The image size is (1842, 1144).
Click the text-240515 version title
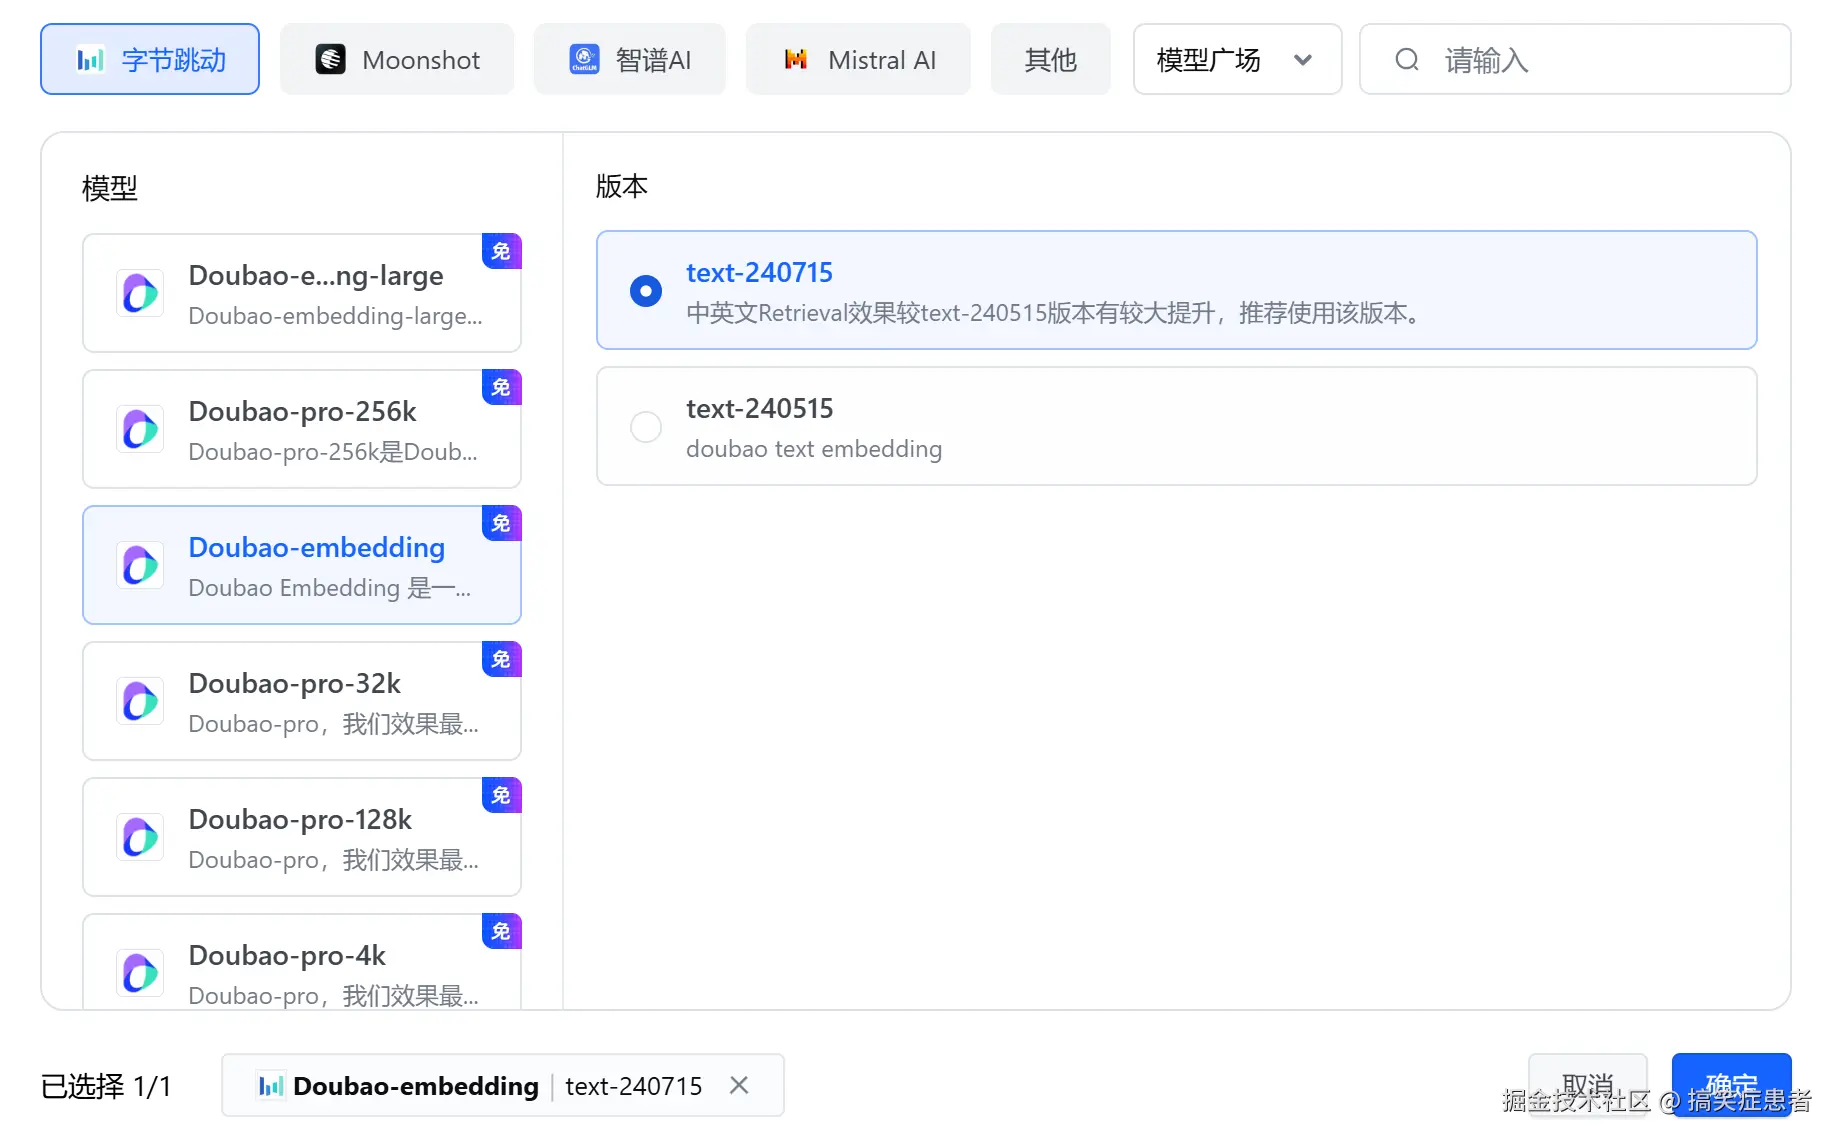(x=759, y=408)
